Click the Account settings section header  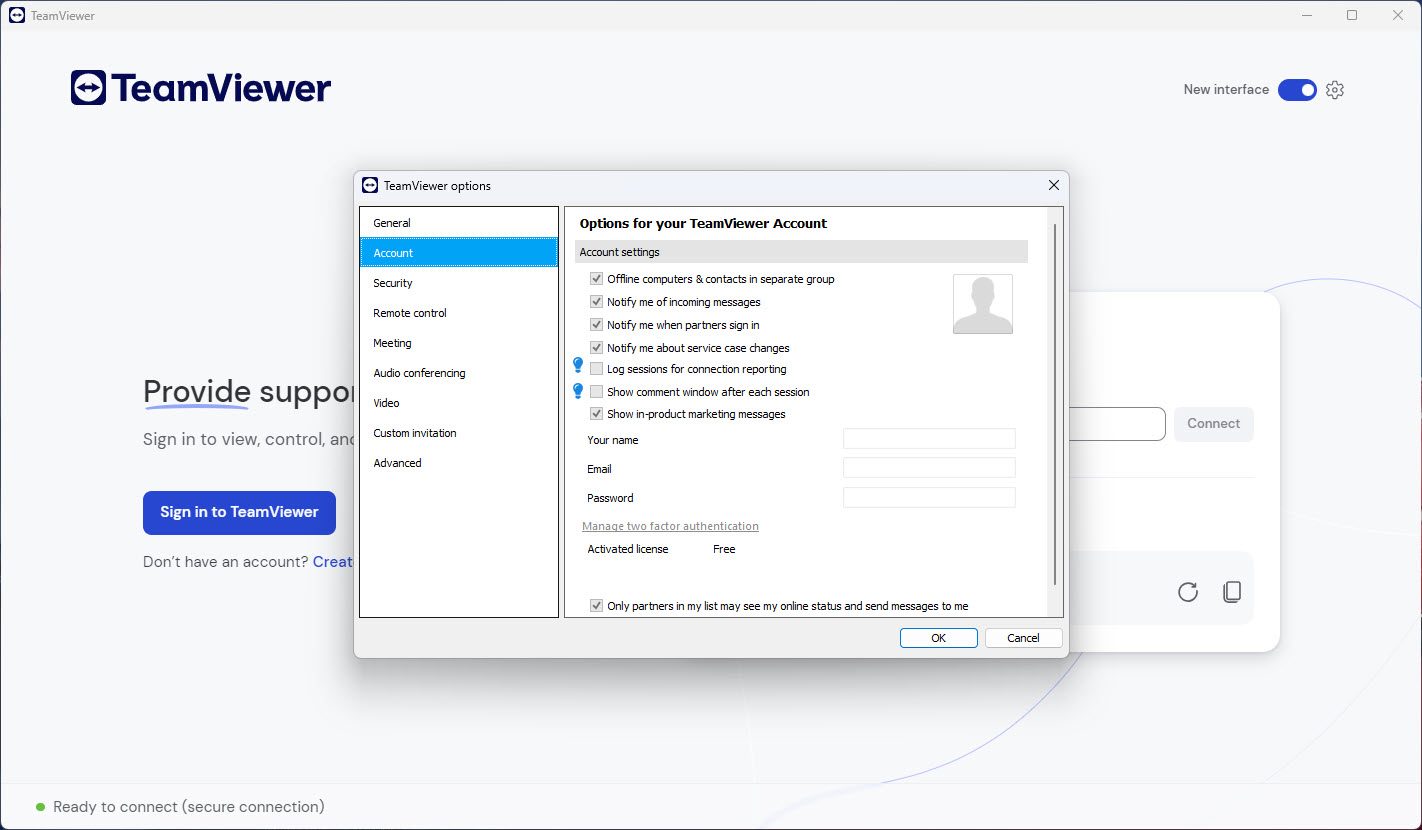801,252
